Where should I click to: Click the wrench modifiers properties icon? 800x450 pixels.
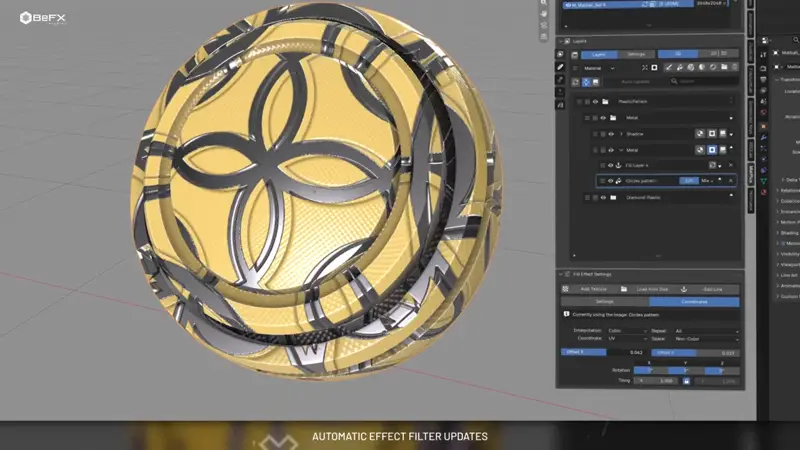[x=763, y=137]
